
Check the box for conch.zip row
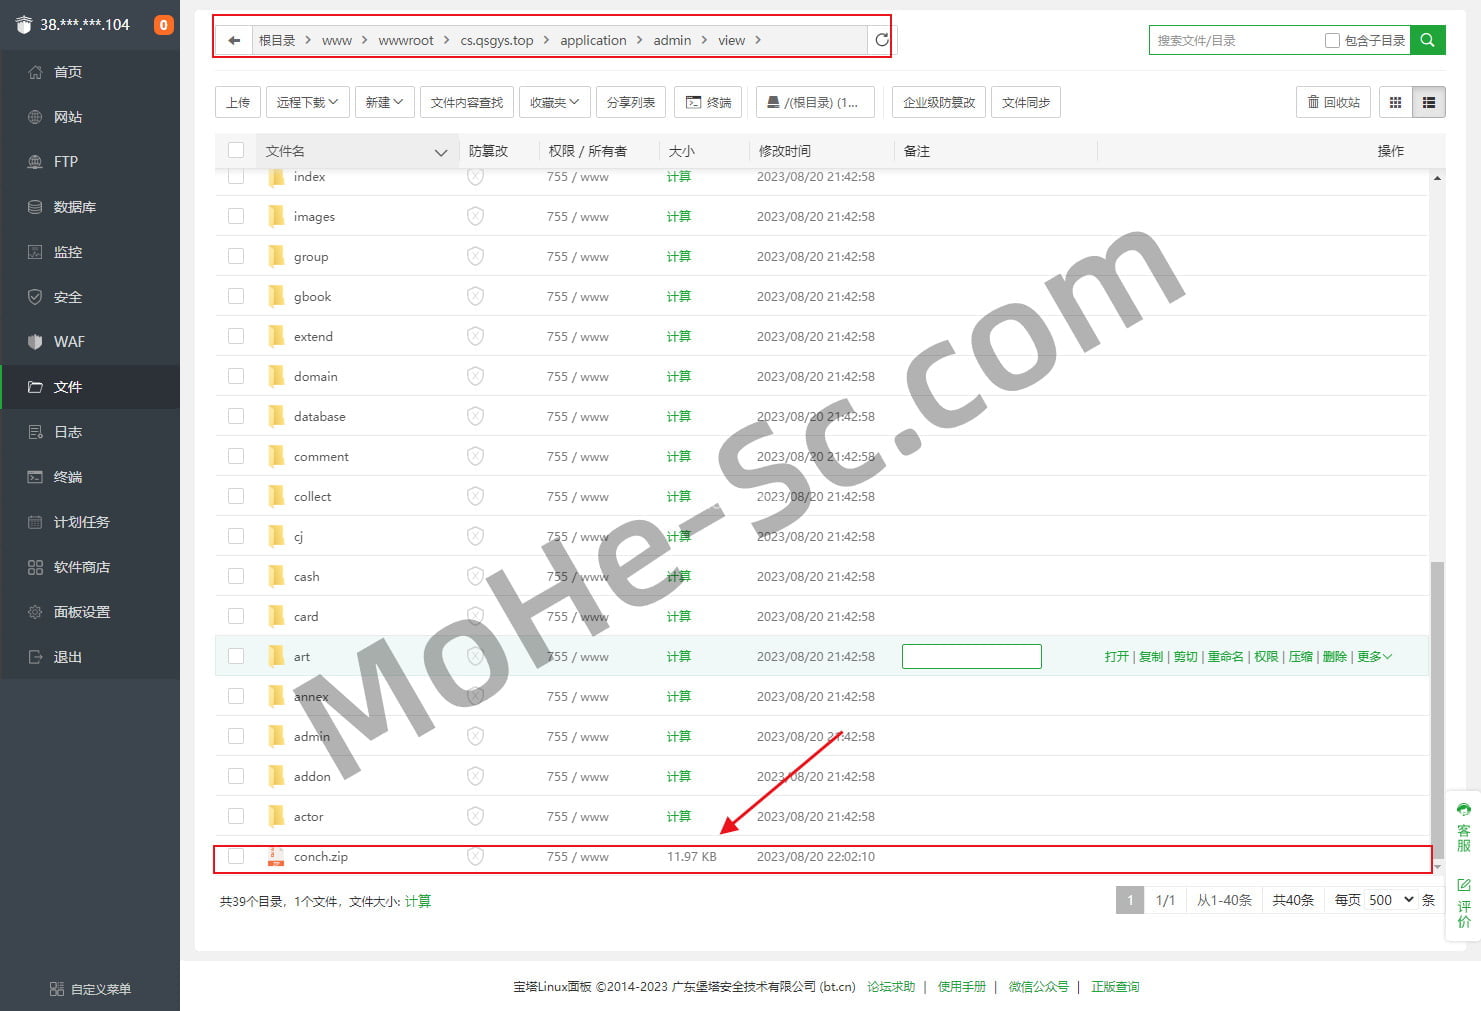(236, 856)
